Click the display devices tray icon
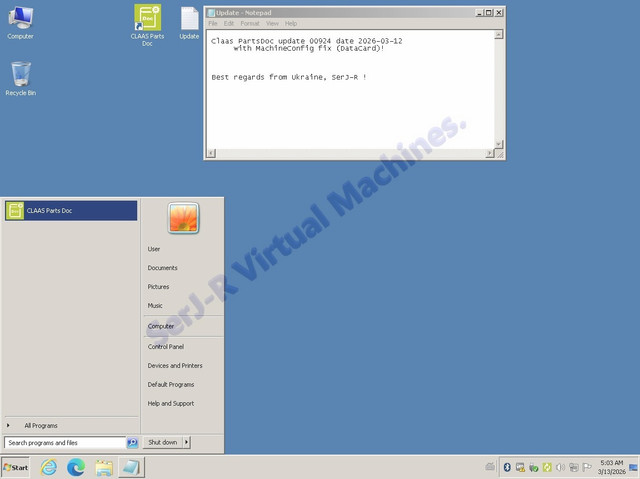The width and height of the screenshot is (640, 479). point(573,467)
